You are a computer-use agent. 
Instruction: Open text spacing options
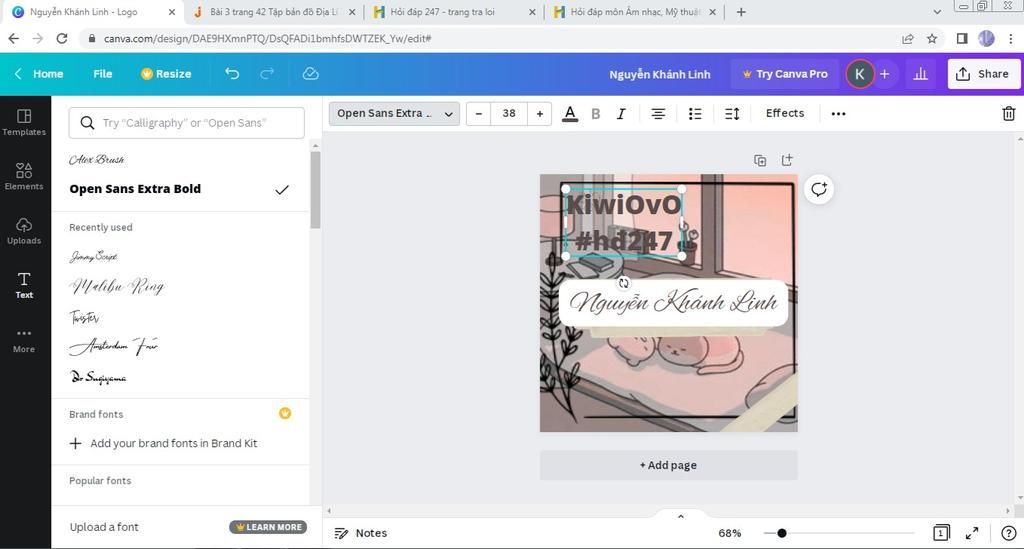(x=732, y=114)
